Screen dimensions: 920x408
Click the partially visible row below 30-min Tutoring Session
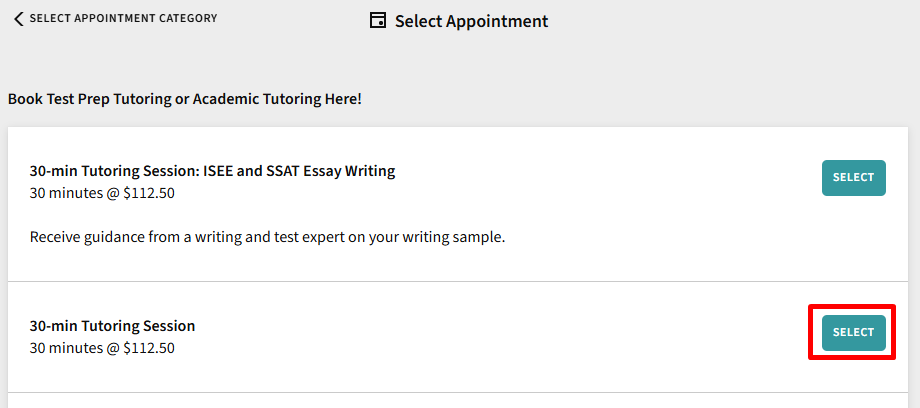(x=459, y=401)
